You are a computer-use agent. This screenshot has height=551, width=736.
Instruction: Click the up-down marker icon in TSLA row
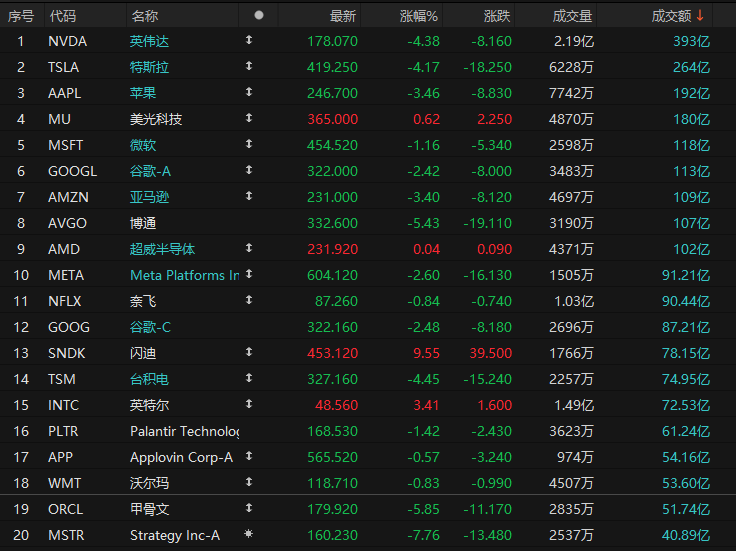coord(249,66)
